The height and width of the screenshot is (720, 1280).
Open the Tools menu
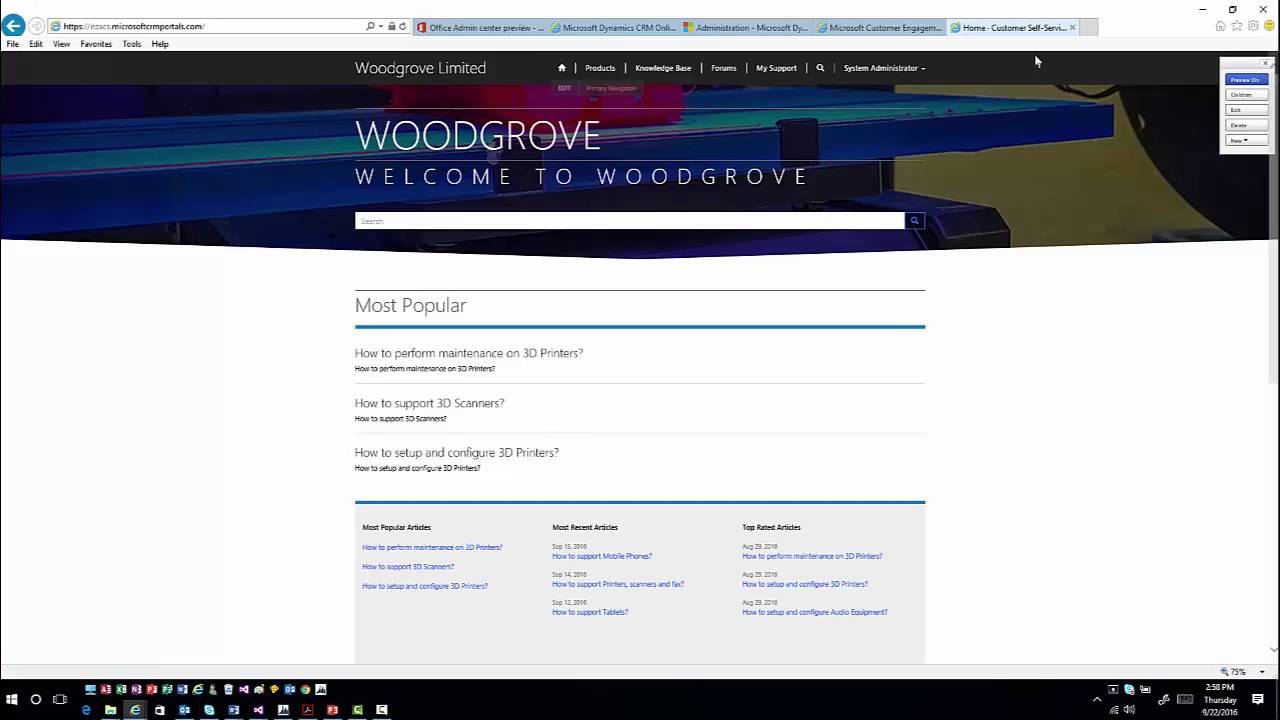[x=132, y=44]
